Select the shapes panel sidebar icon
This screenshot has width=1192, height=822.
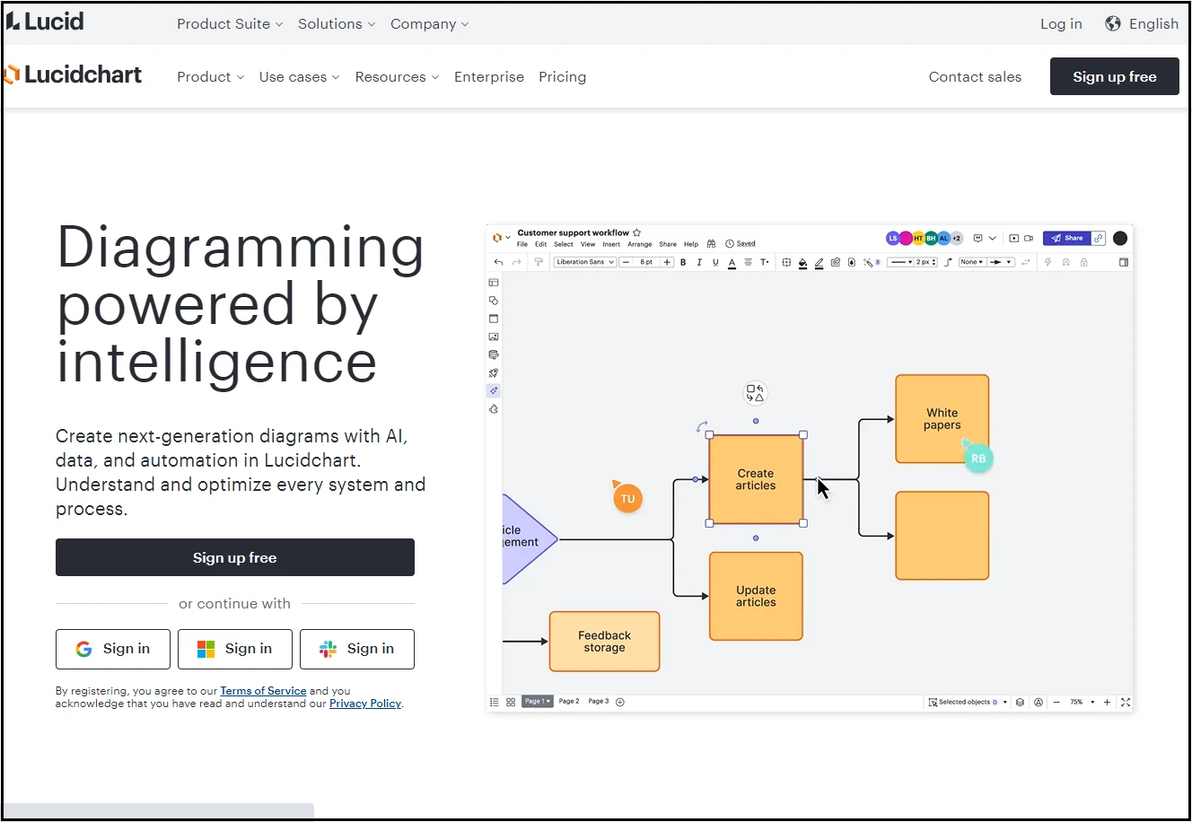coord(493,300)
